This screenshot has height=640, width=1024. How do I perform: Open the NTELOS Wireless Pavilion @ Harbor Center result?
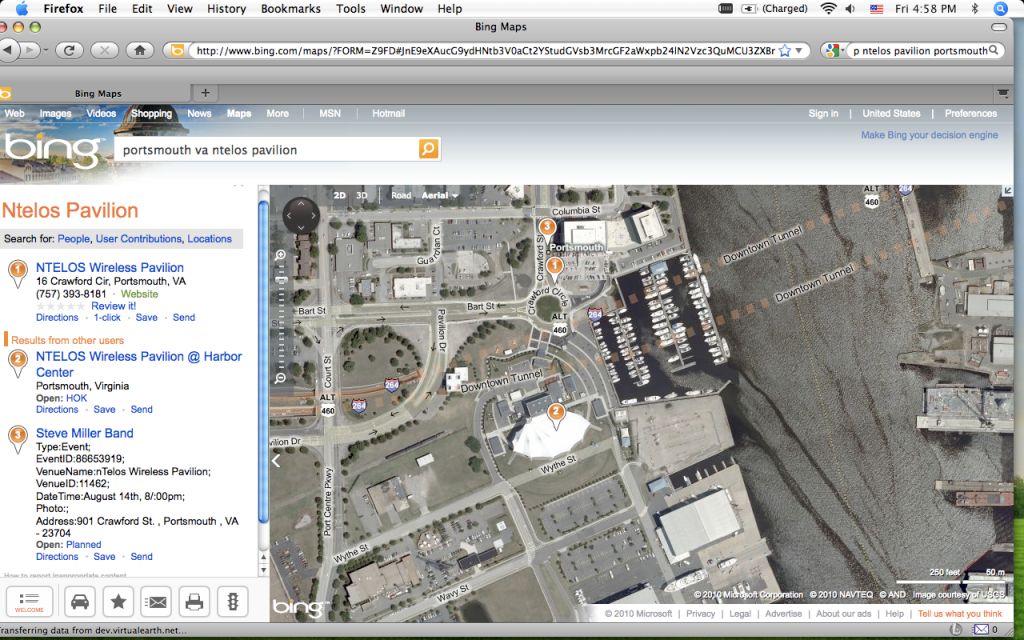click(x=138, y=364)
